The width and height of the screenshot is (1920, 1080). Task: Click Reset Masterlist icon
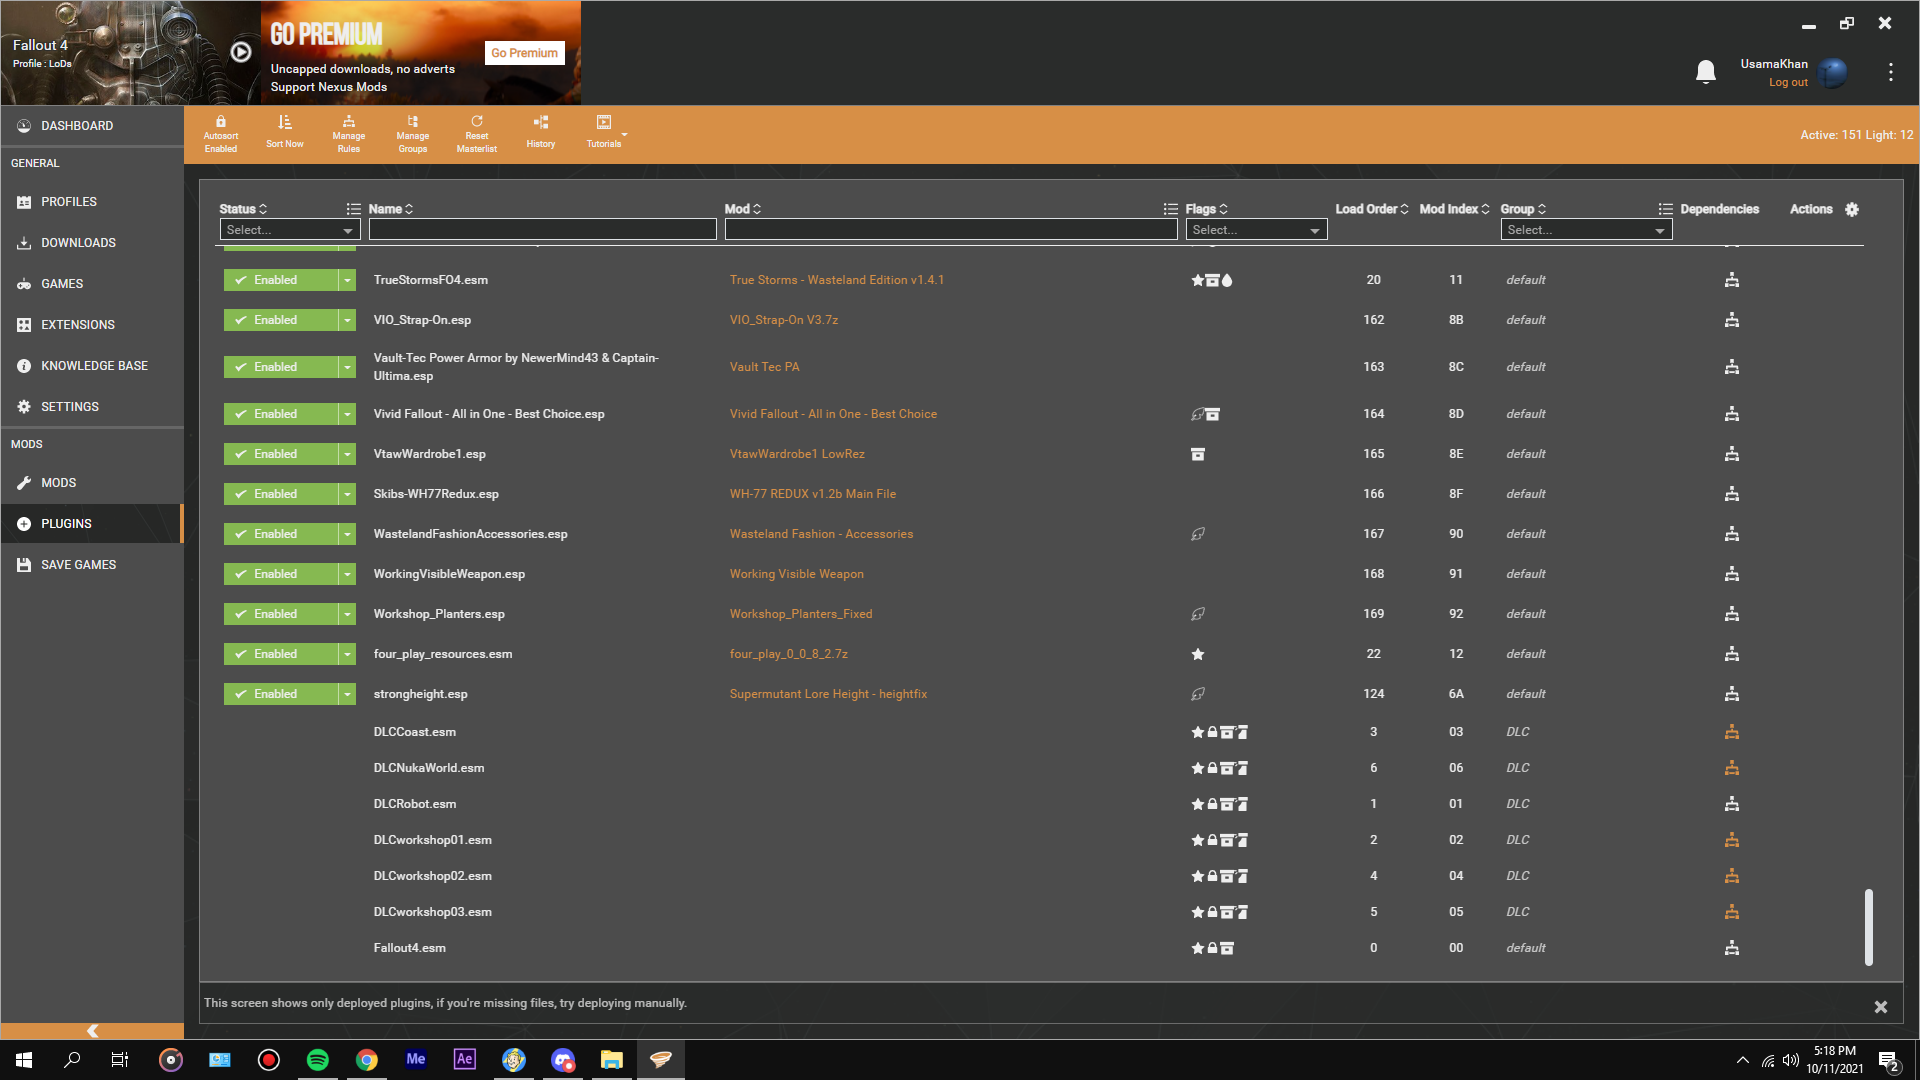point(477,122)
